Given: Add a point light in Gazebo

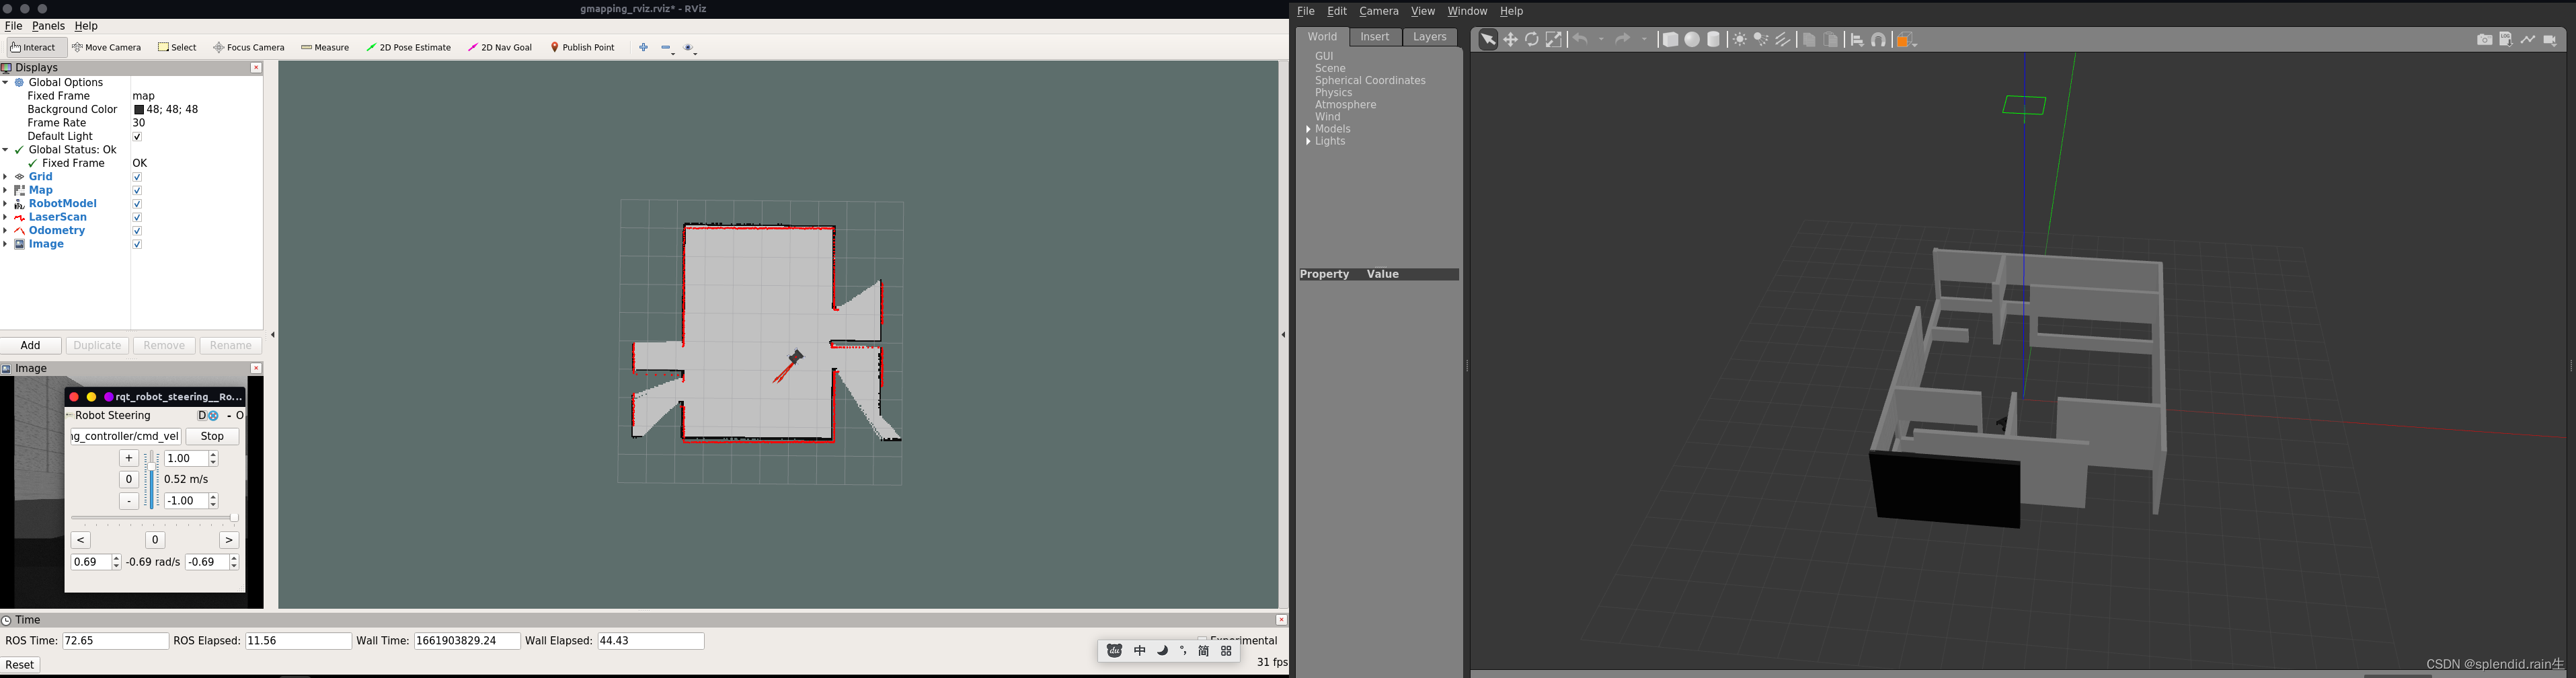Looking at the screenshot, I should pyautogui.click(x=1739, y=39).
